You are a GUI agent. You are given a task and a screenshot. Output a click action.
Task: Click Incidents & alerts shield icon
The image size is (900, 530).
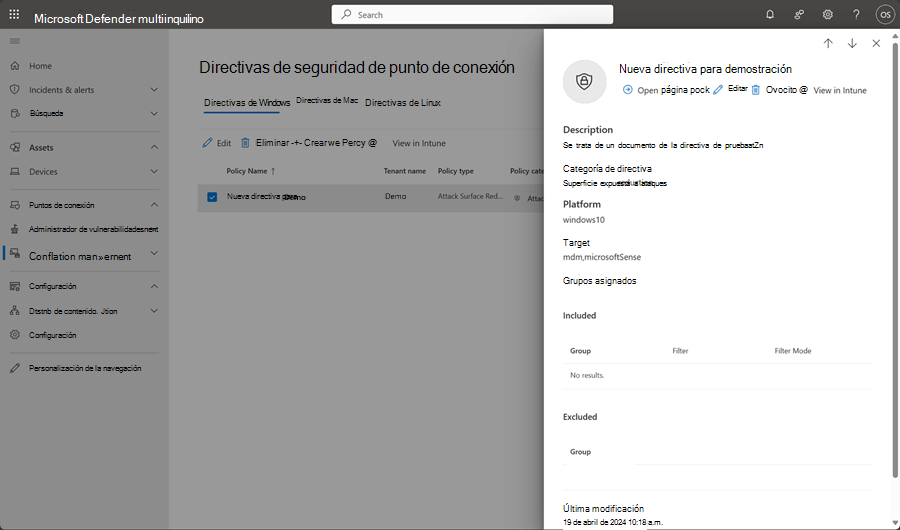(15, 90)
